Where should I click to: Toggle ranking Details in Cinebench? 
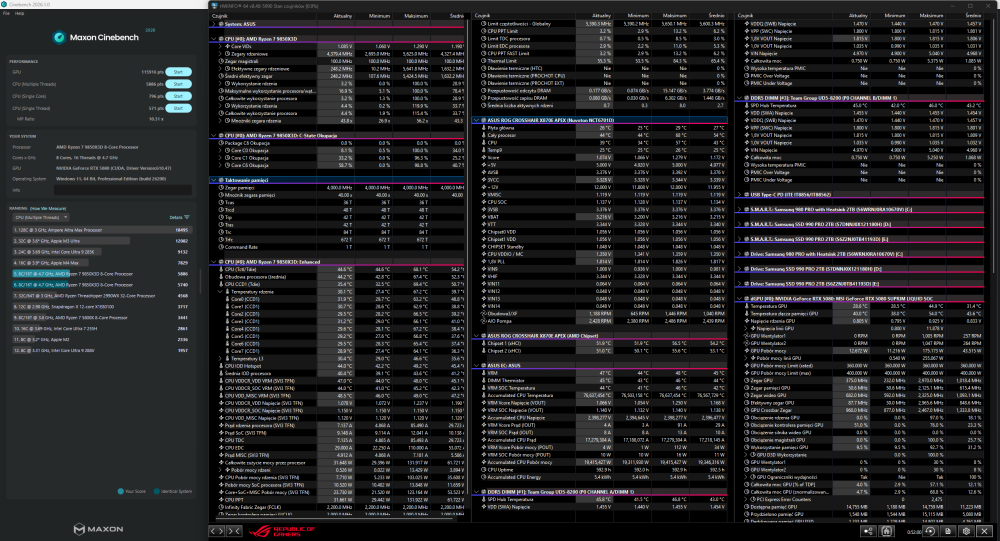(179, 218)
